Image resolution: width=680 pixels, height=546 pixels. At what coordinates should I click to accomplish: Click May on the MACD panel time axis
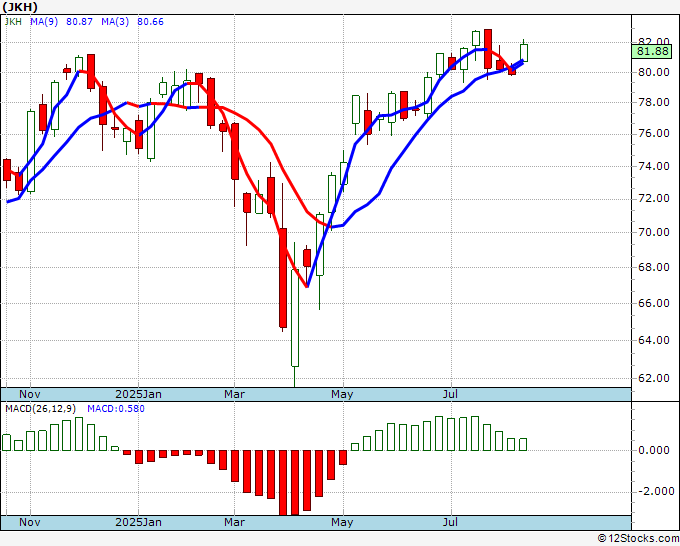coord(342,522)
